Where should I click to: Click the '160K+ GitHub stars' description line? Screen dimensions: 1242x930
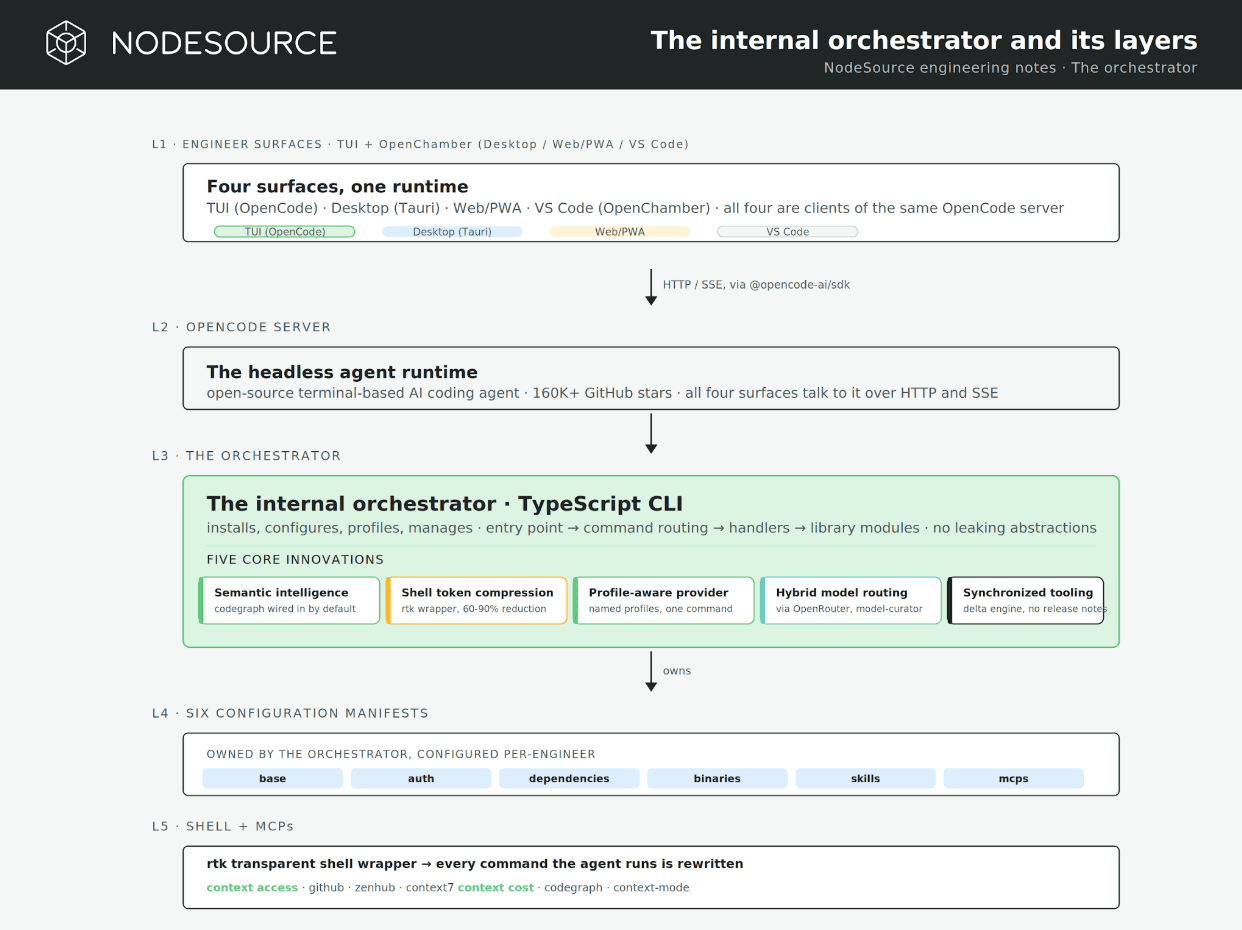(602, 393)
